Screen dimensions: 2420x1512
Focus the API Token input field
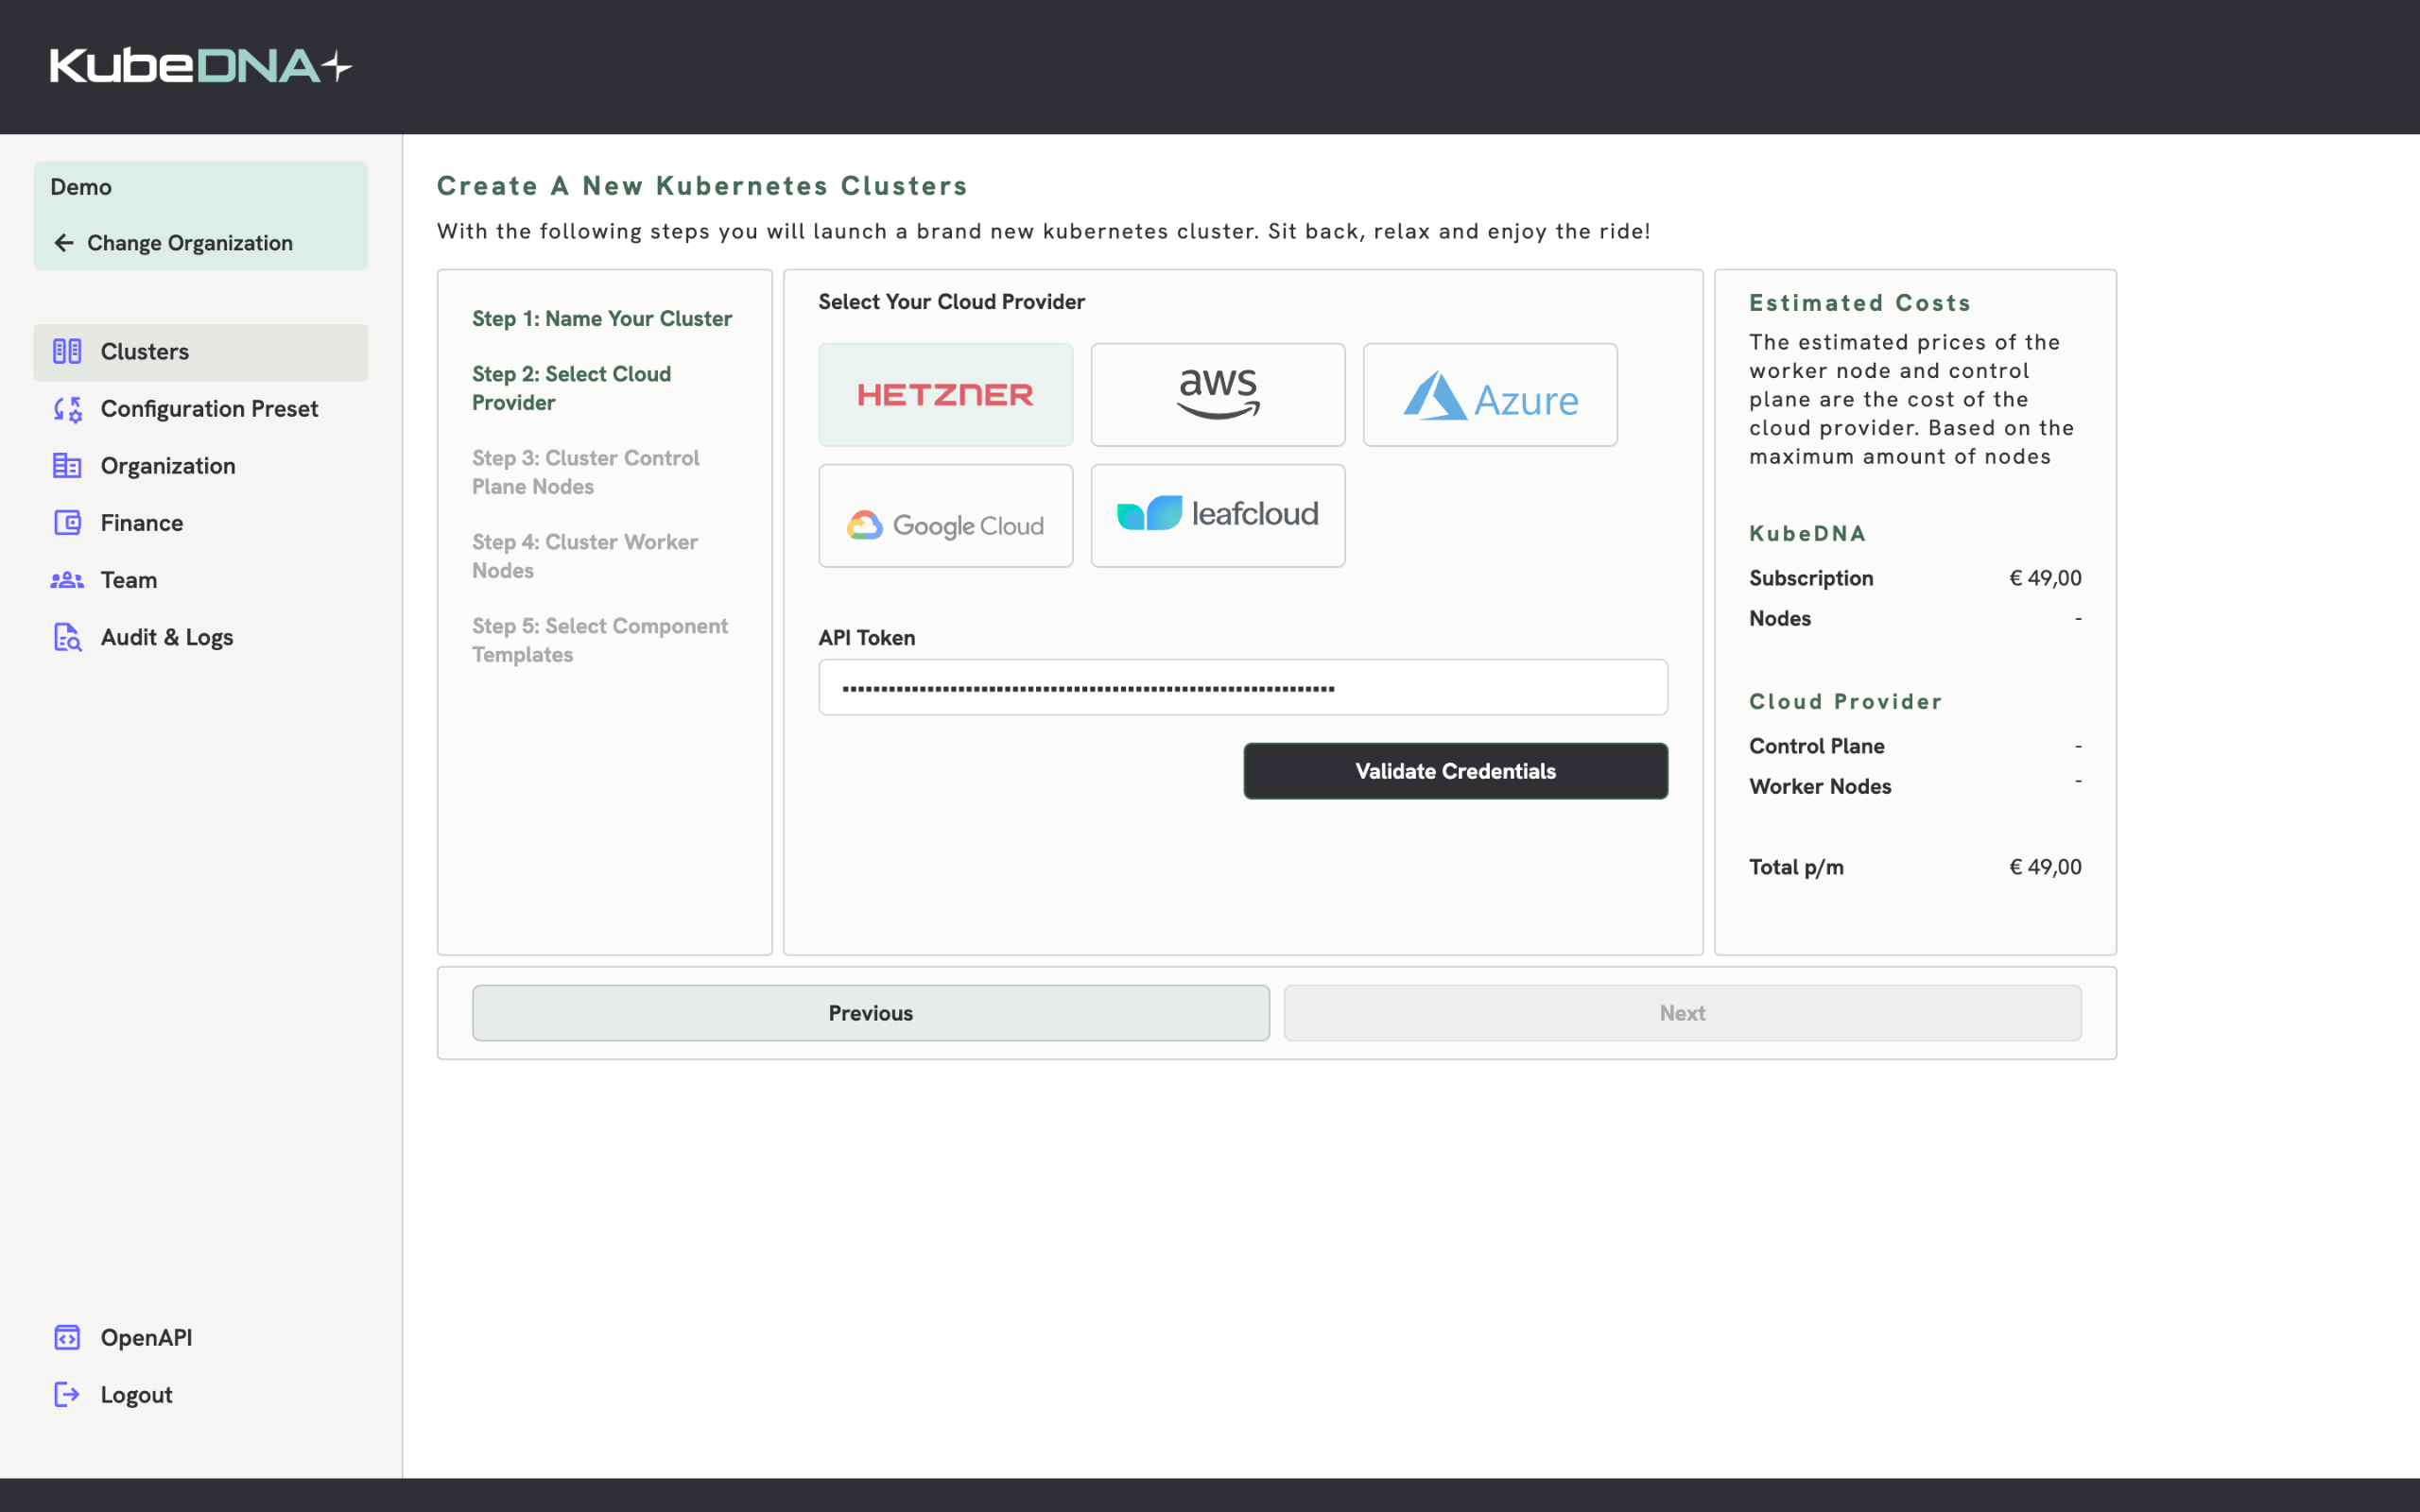tap(1242, 688)
